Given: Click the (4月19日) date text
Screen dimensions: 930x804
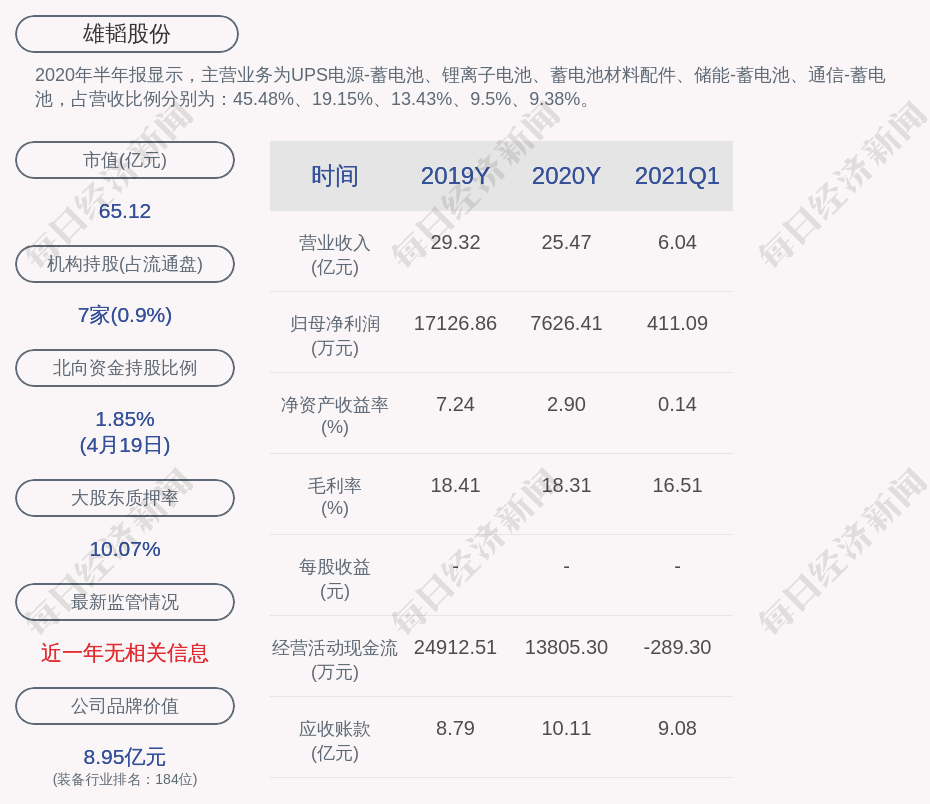Looking at the screenshot, I should pyautogui.click(x=125, y=445).
